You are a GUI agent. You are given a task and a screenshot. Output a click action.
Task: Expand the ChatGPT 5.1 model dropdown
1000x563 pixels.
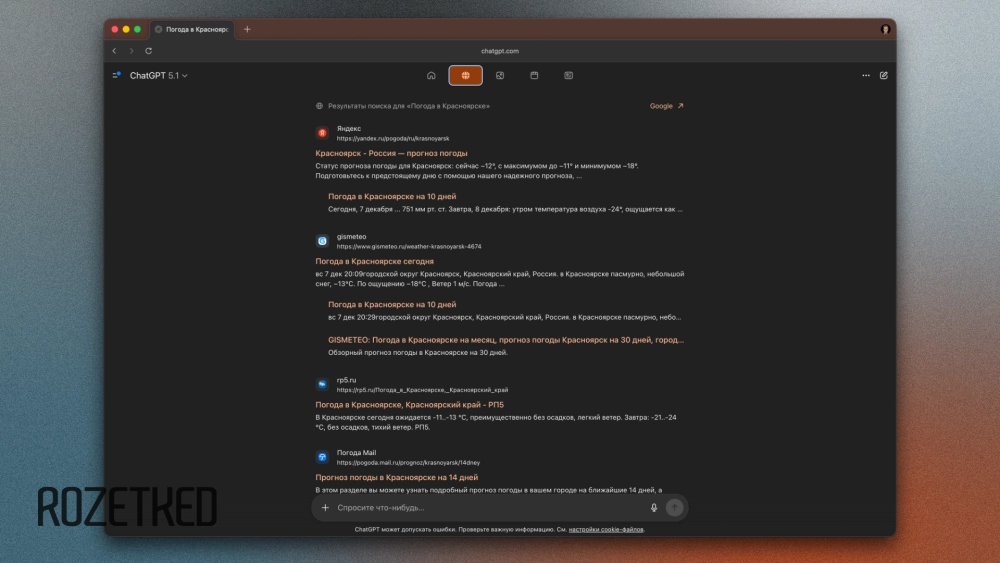click(x=159, y=76)
